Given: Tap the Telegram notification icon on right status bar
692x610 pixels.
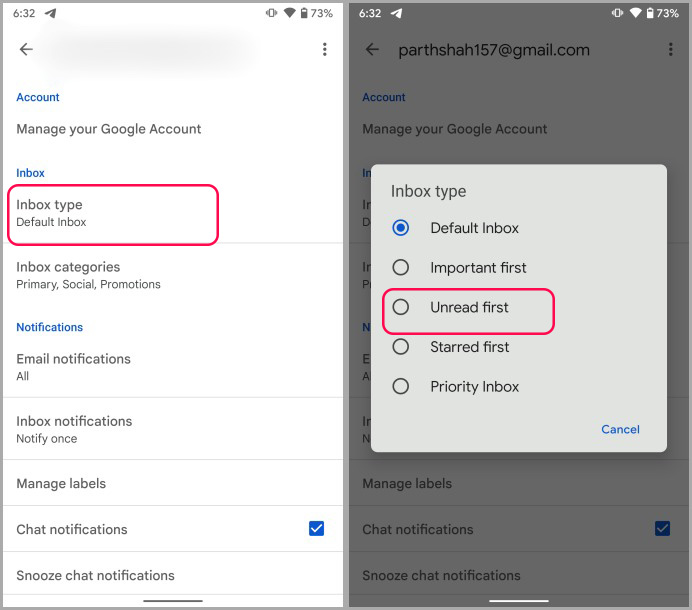Looking at the screenshot, I should 397,13.
